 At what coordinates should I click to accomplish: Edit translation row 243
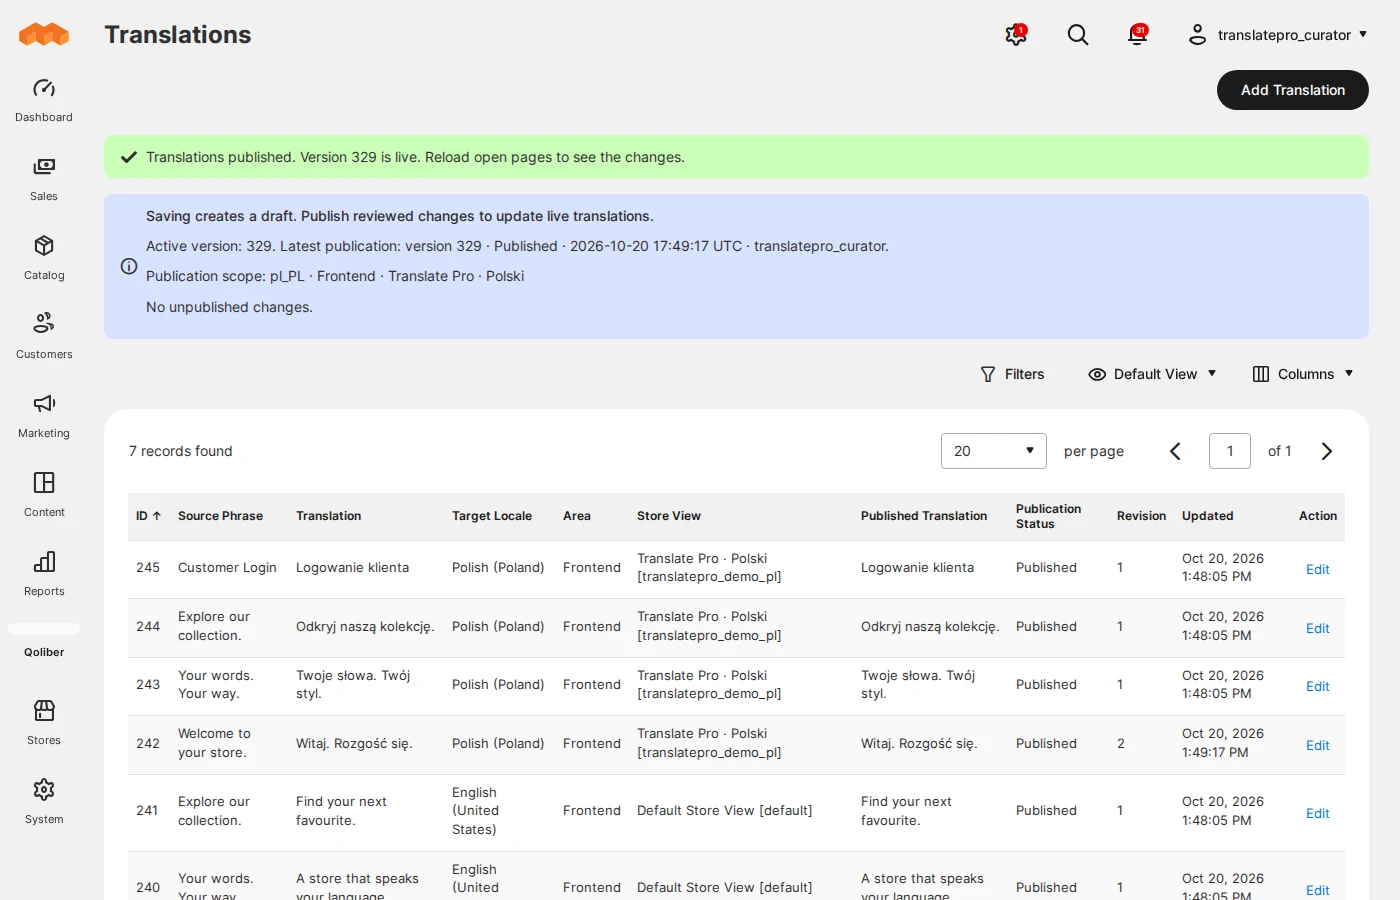(1317, 686)
